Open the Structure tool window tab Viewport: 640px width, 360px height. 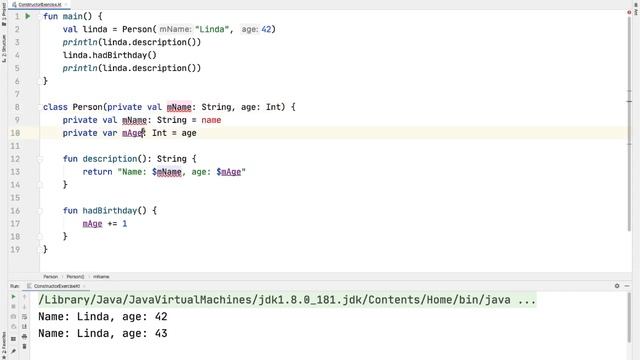pos(4,49)
